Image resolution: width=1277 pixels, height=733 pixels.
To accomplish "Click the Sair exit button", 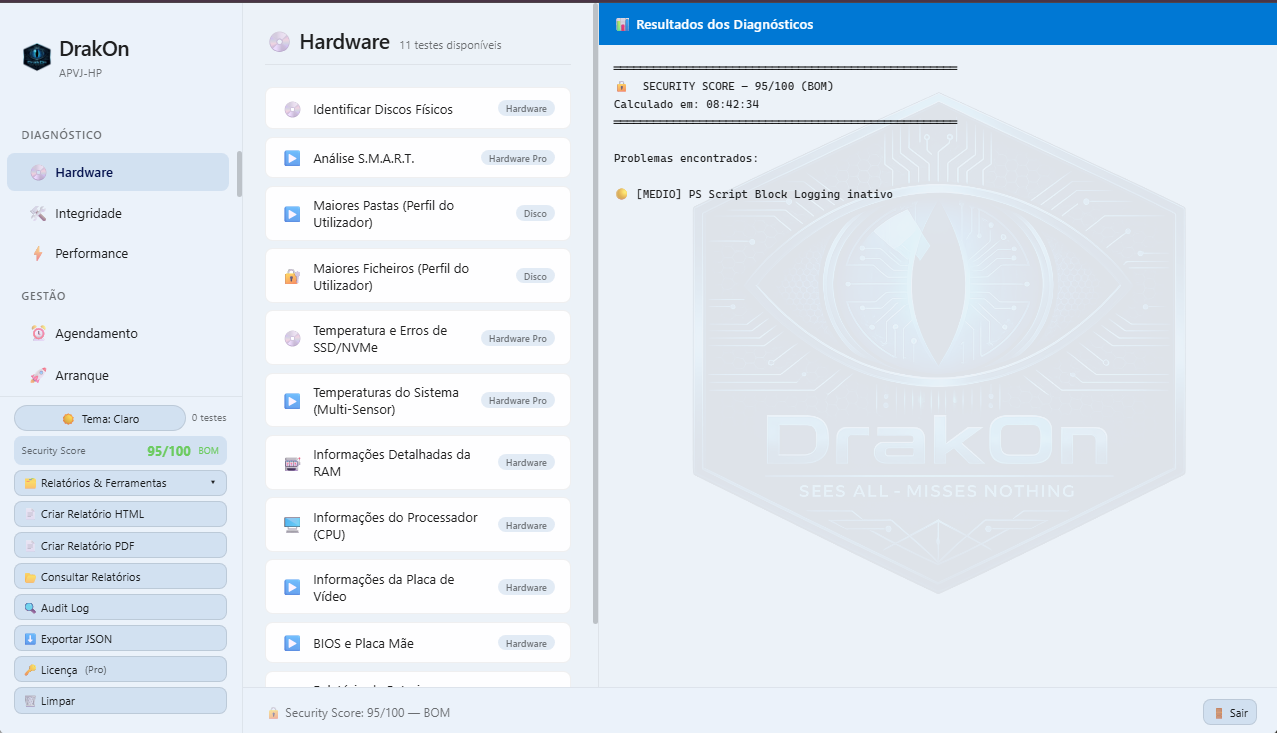I will [1230, 713].
